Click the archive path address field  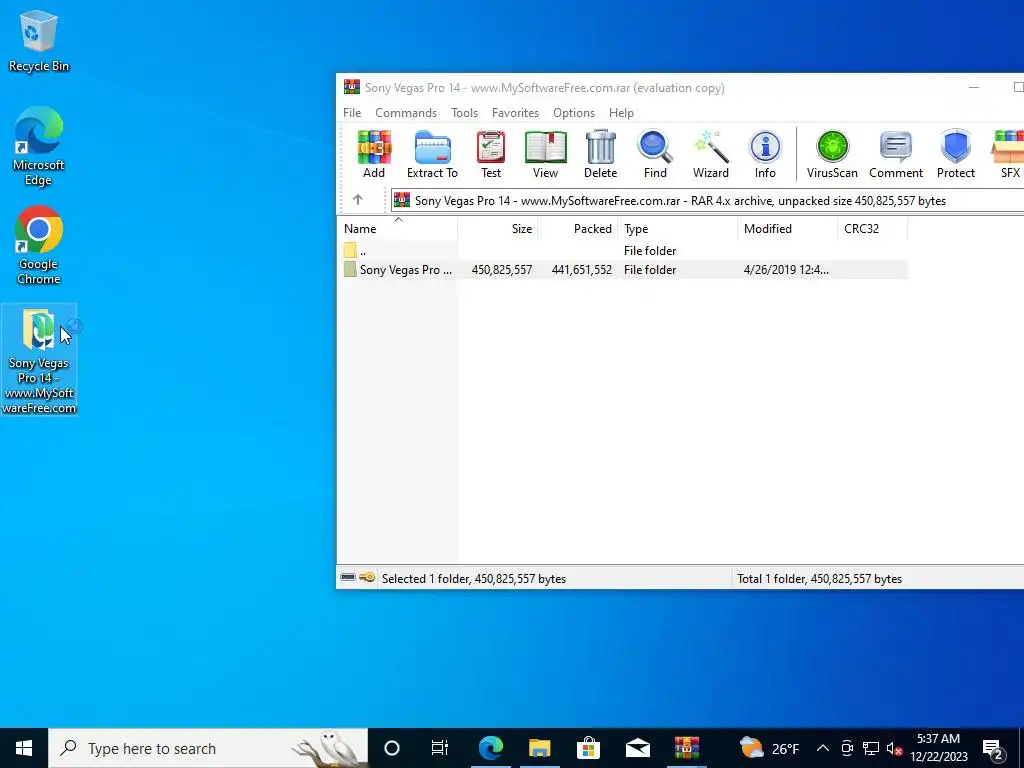coord(707,200)
